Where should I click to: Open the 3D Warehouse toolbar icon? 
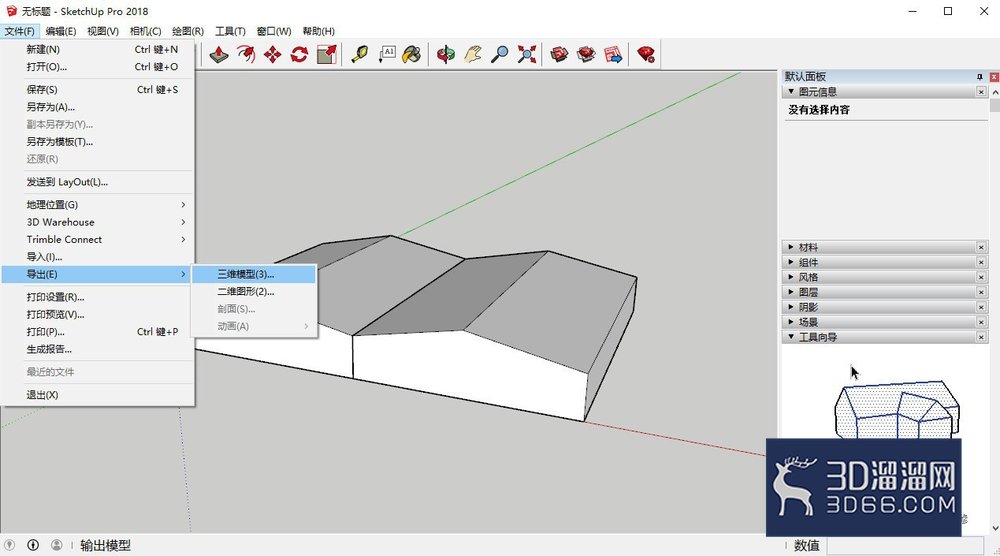click(x=559, y=54)
